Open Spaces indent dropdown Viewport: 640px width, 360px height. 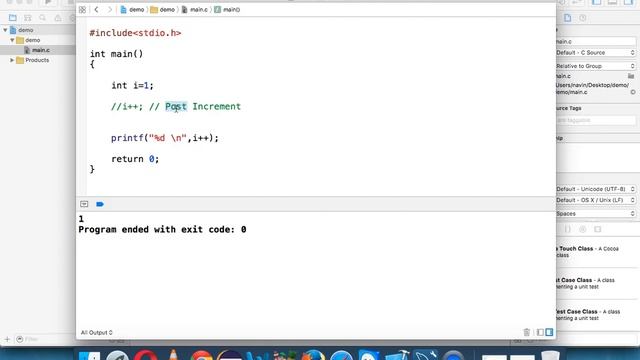pyautogui.click(x=596, y=213)
